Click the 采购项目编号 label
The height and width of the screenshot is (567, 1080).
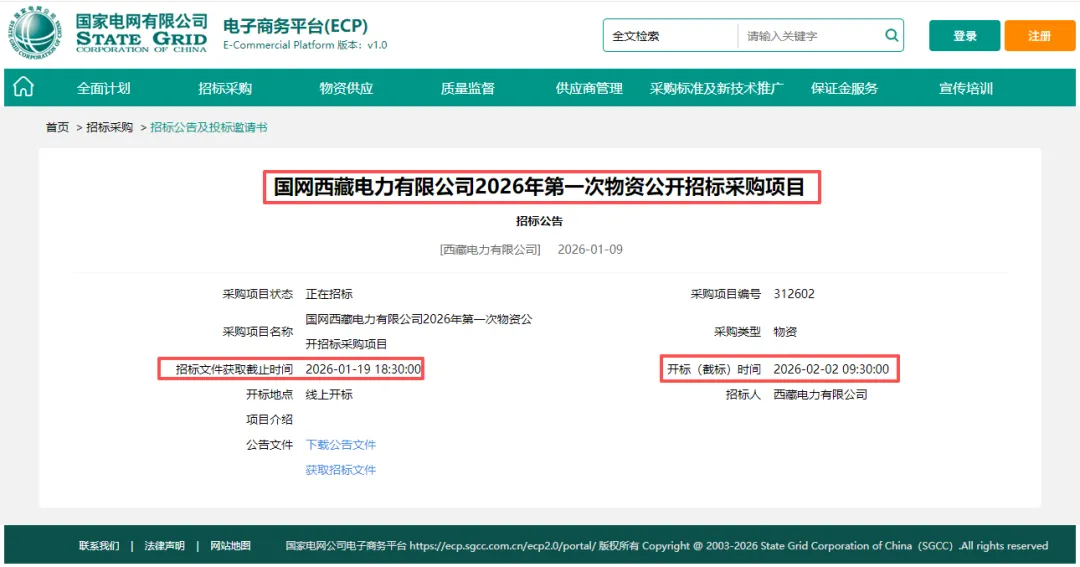725,294
